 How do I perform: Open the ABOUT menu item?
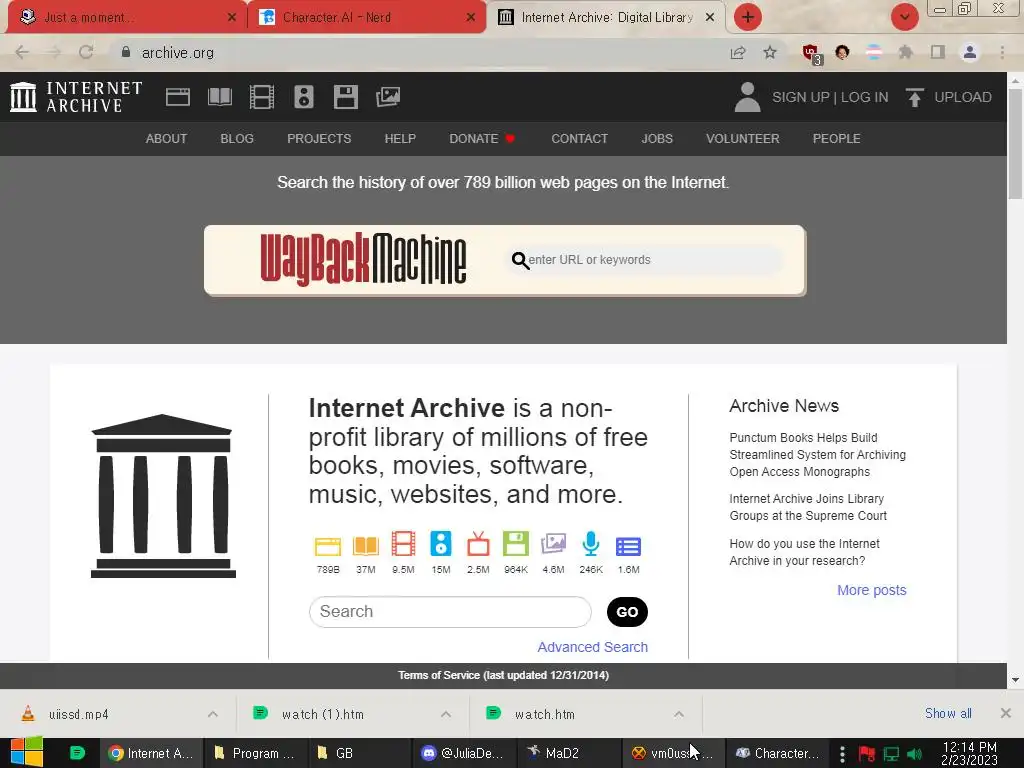[167, 138]
